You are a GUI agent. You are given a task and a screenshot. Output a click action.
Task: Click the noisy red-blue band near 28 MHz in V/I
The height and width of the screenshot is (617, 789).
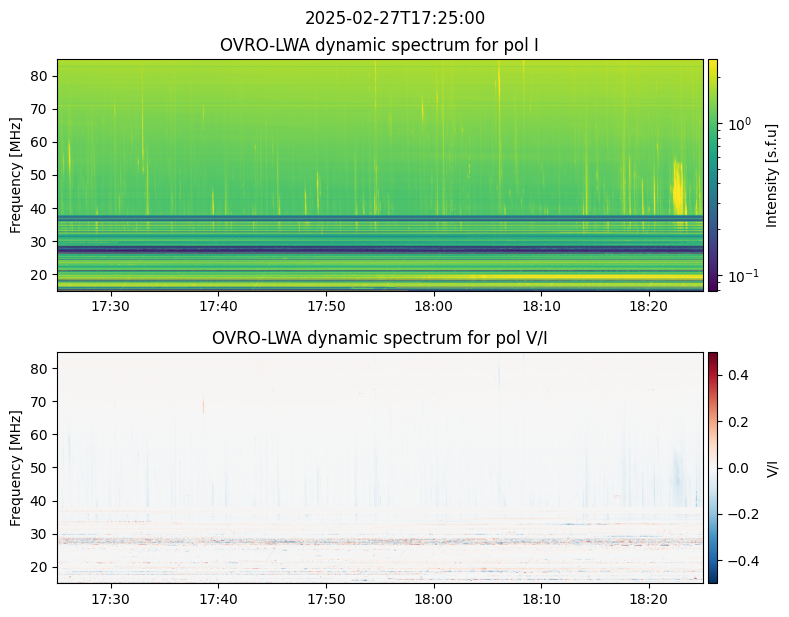(380, 542)
